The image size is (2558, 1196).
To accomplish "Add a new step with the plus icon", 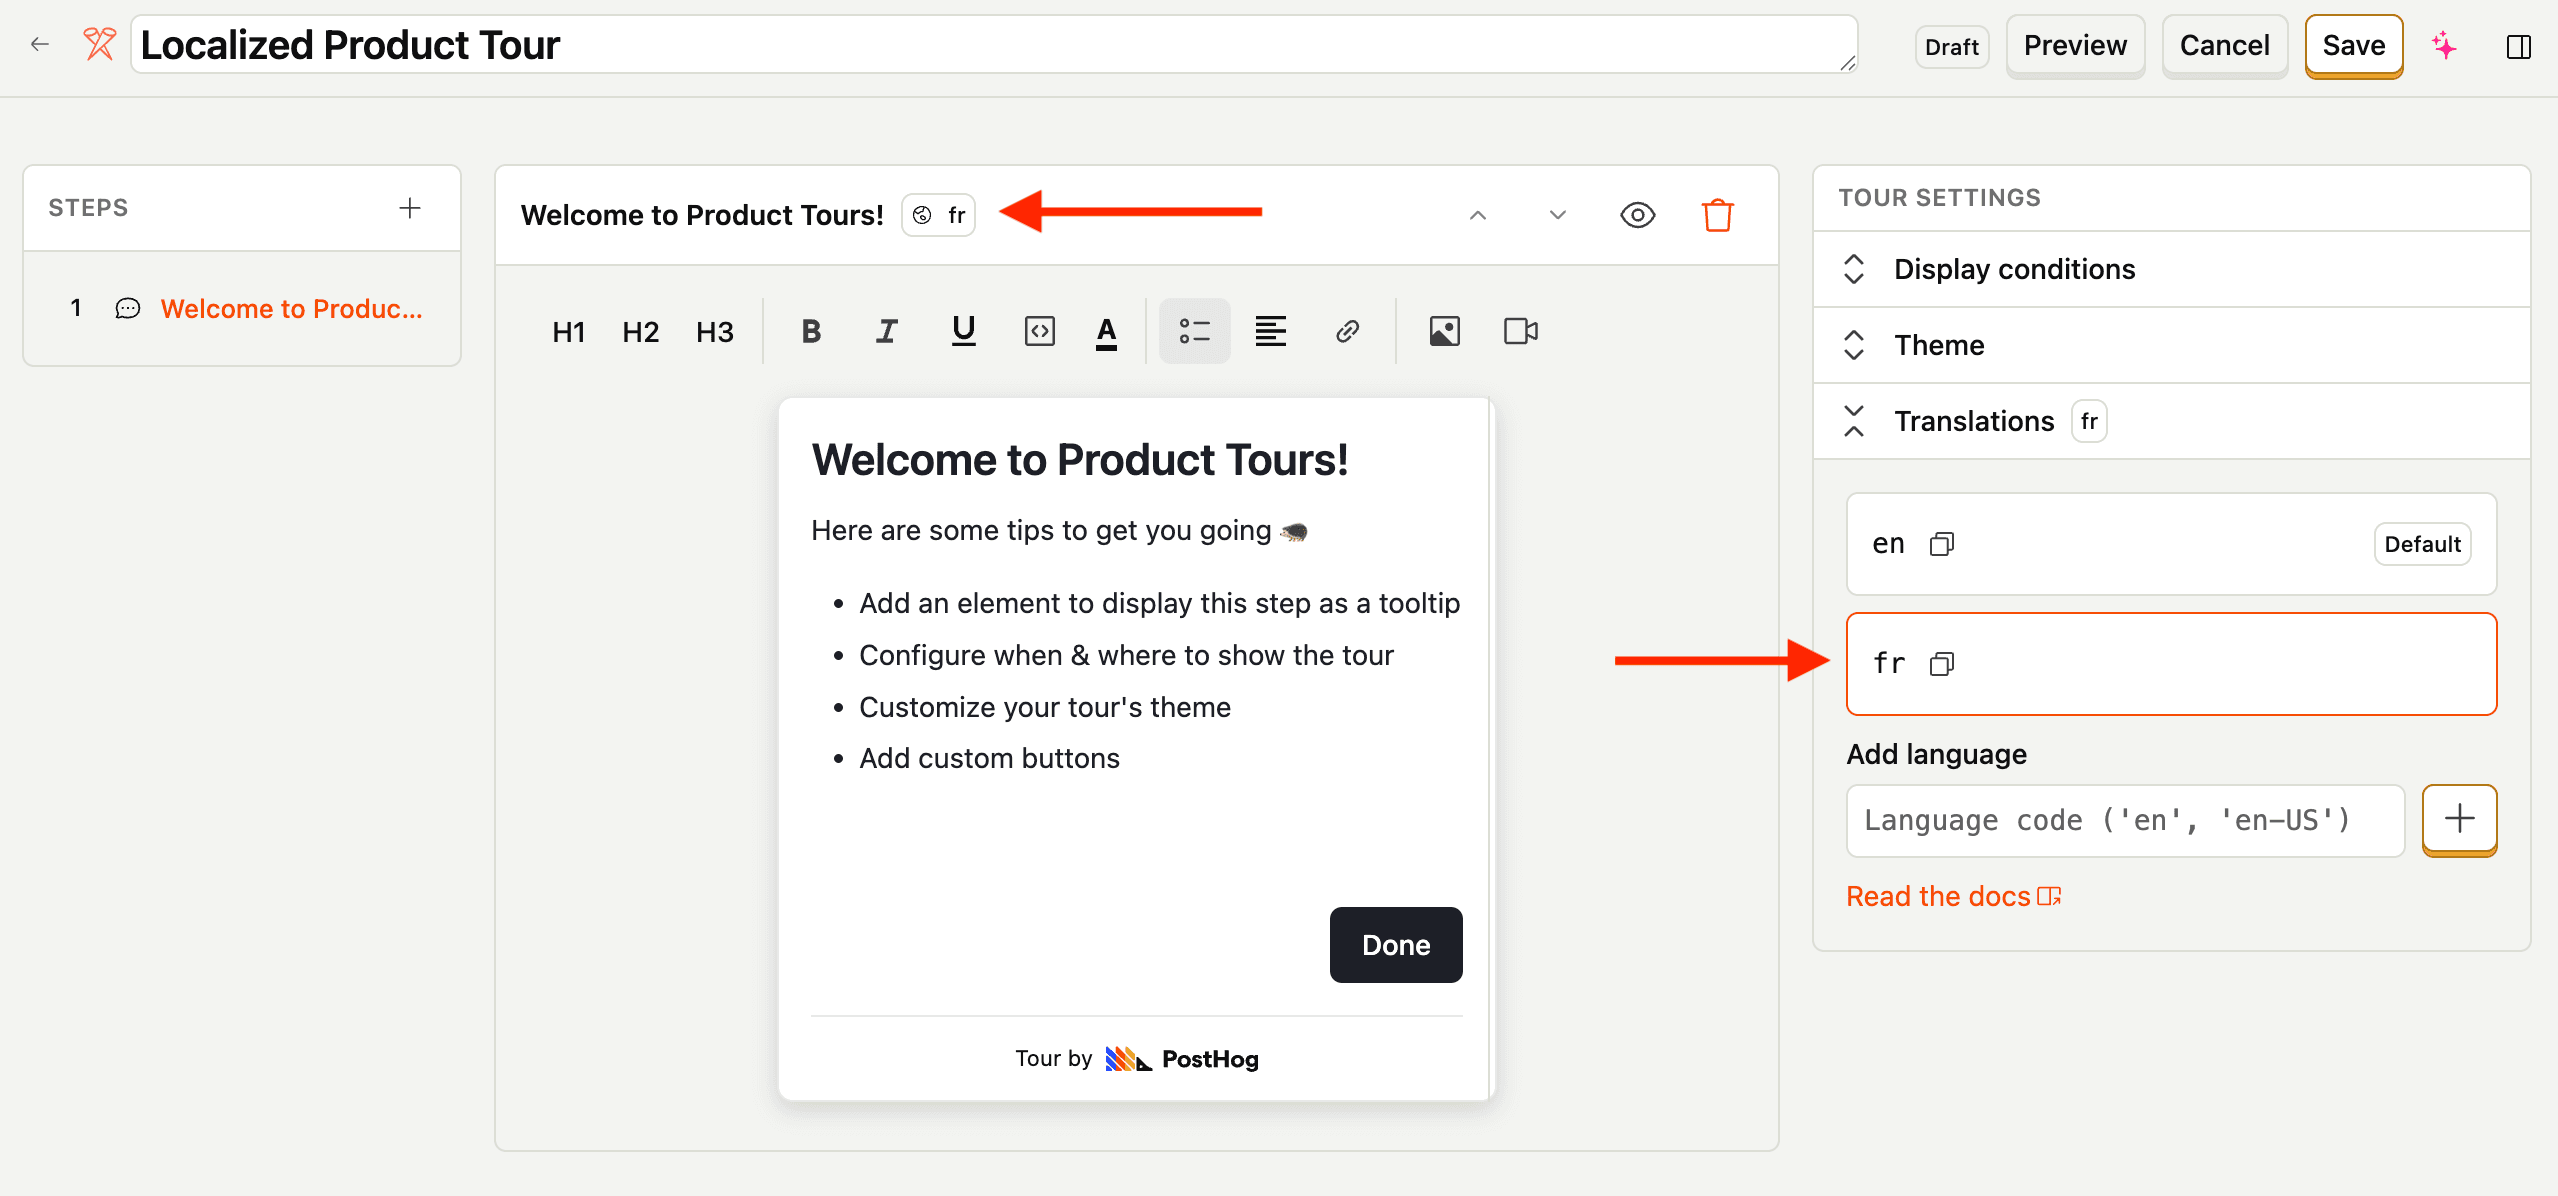I will [409, 207].
